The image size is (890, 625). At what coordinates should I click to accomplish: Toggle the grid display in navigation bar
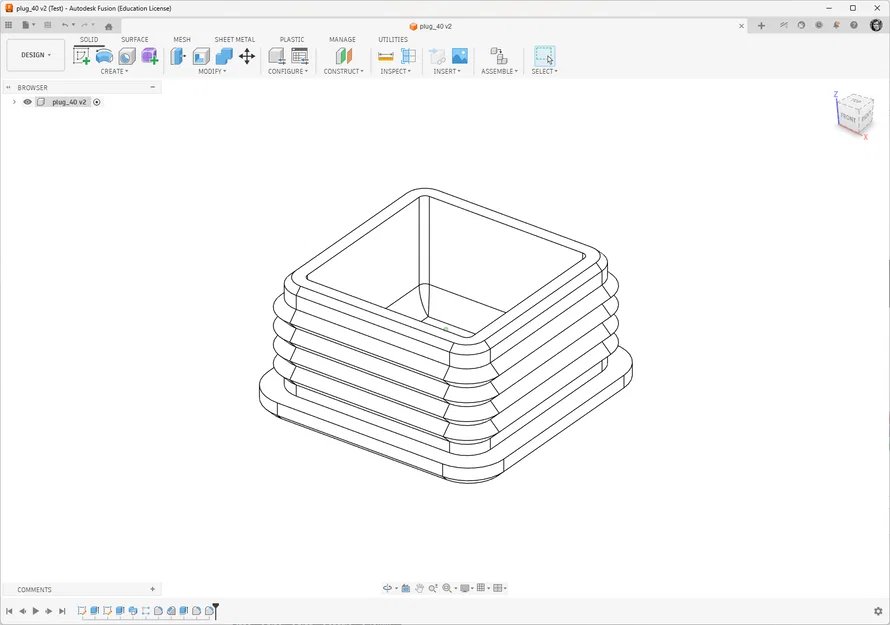(x=480, y=588)
